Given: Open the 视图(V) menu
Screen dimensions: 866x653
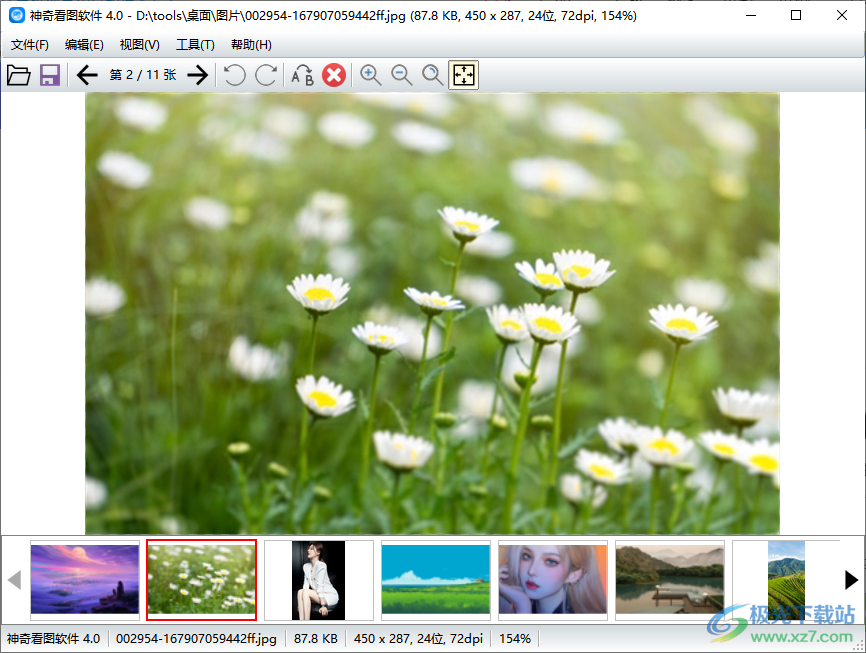Looking at the screenshot, I should click(140, 45).
